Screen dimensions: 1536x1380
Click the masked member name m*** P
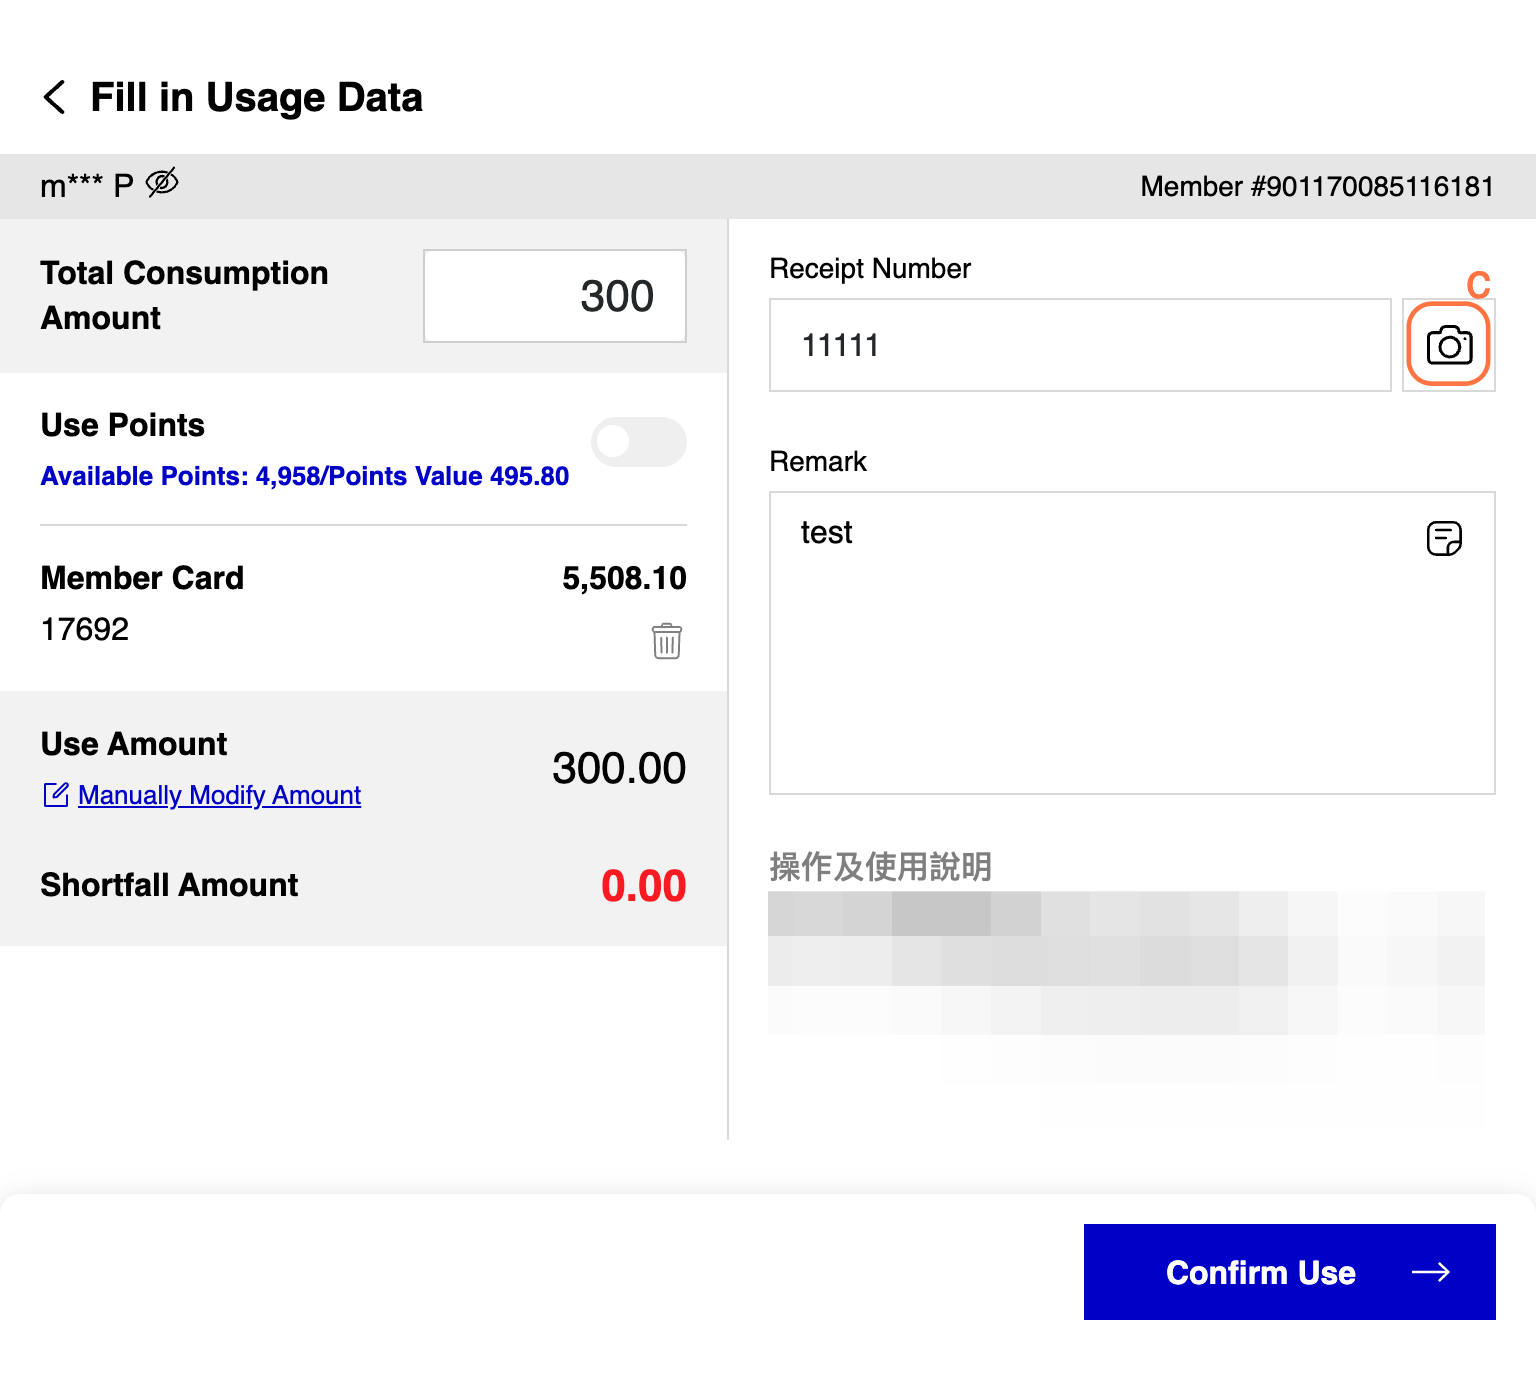[87, 186]
